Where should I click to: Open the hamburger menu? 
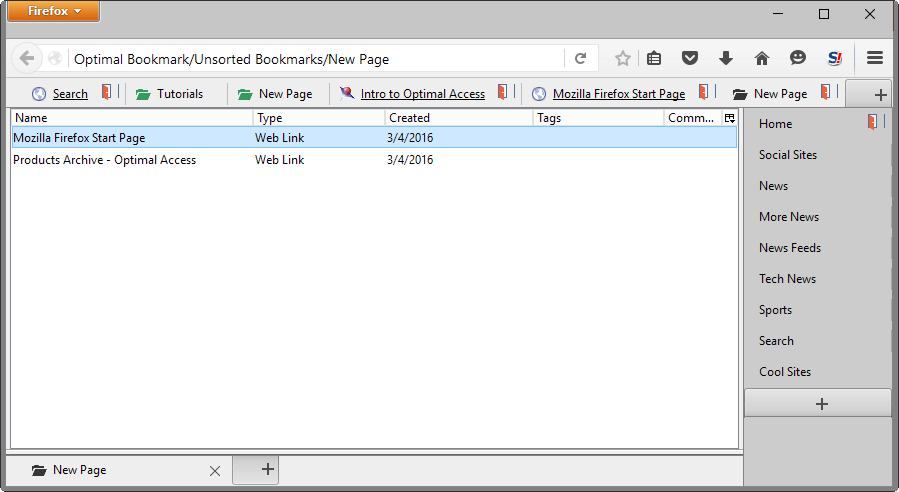point(875,59)
